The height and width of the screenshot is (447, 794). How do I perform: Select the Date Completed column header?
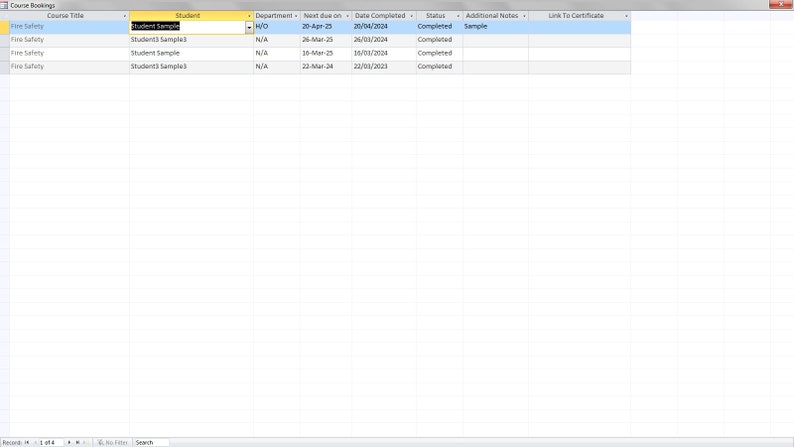pos(384,16)
